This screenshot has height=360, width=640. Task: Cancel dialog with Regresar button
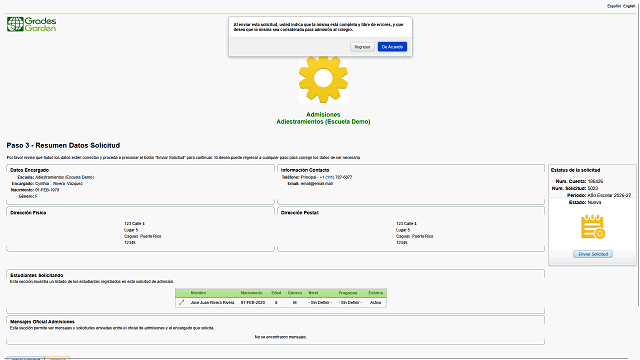click(362, 47)
